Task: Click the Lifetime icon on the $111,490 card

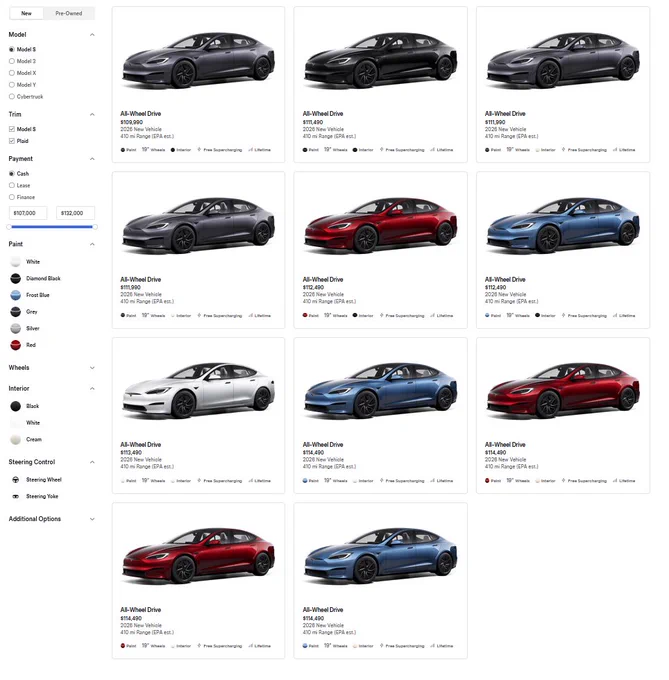Action: click(x=433, y=150)
